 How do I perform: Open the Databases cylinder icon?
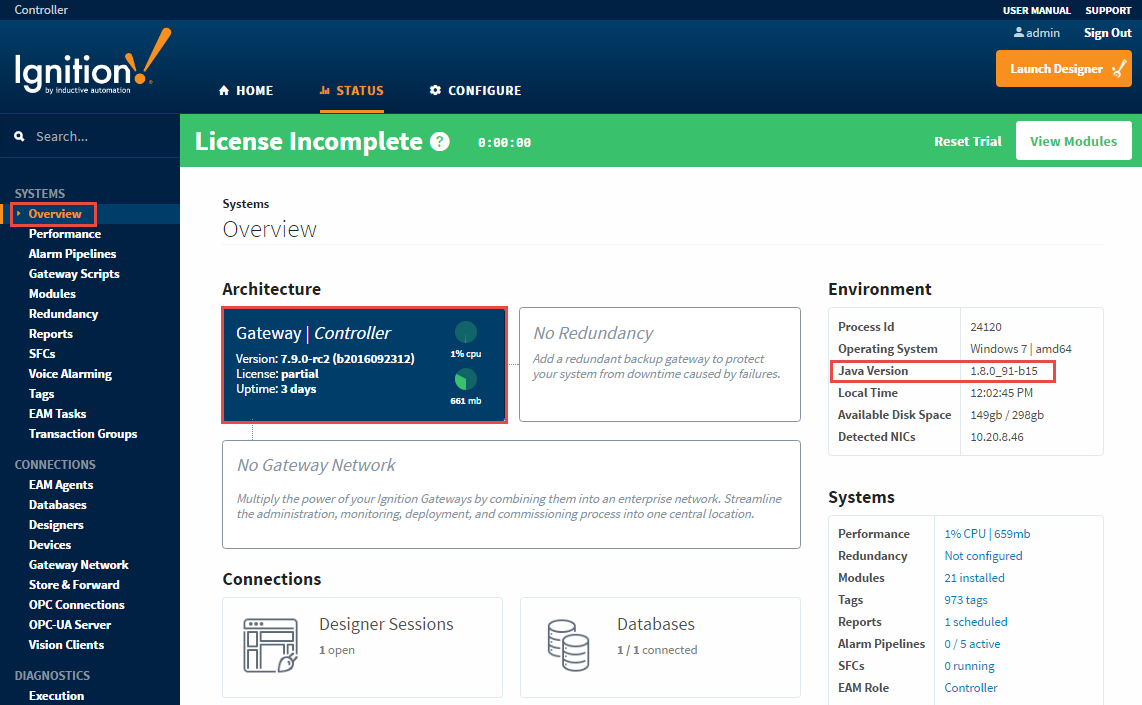(x=567, y=645)
